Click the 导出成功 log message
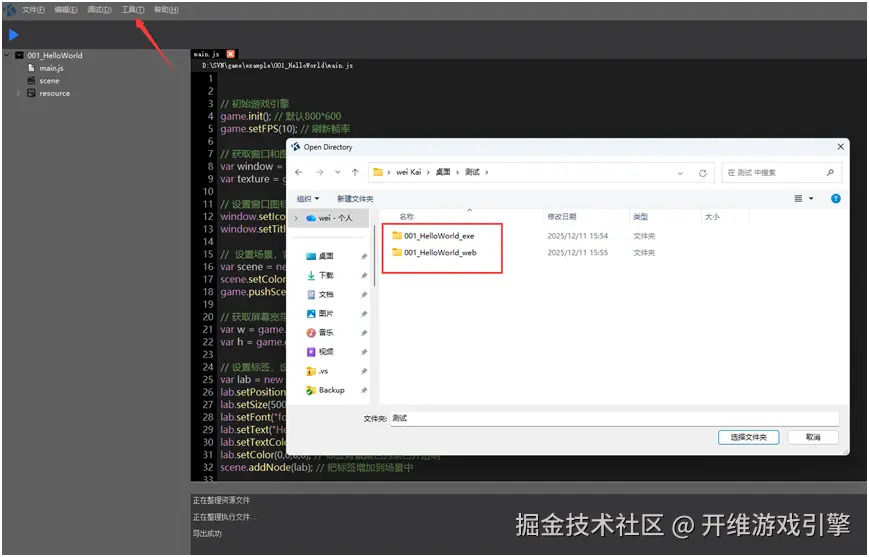Viewport: 869px width, 557px height. pos(207,534)
